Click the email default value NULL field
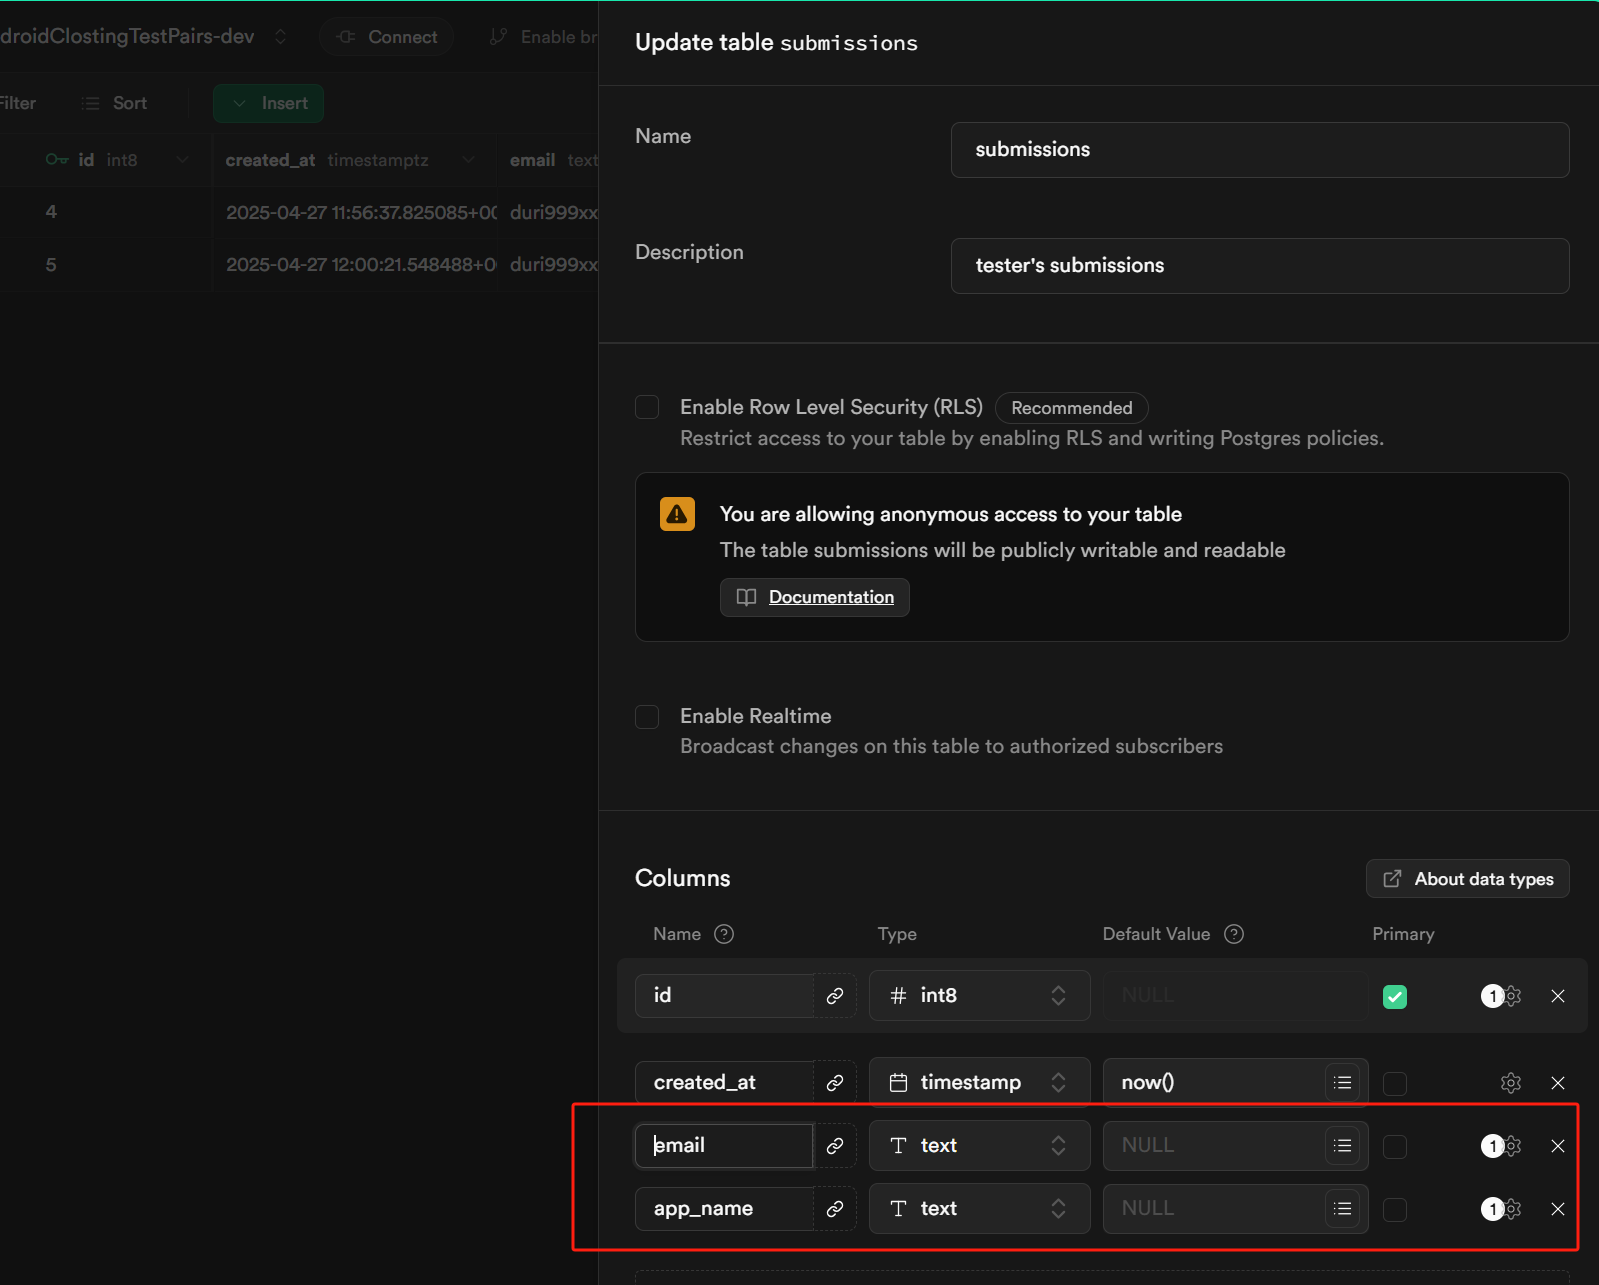The image size is (1599, 1285). pos(1214,1146)
